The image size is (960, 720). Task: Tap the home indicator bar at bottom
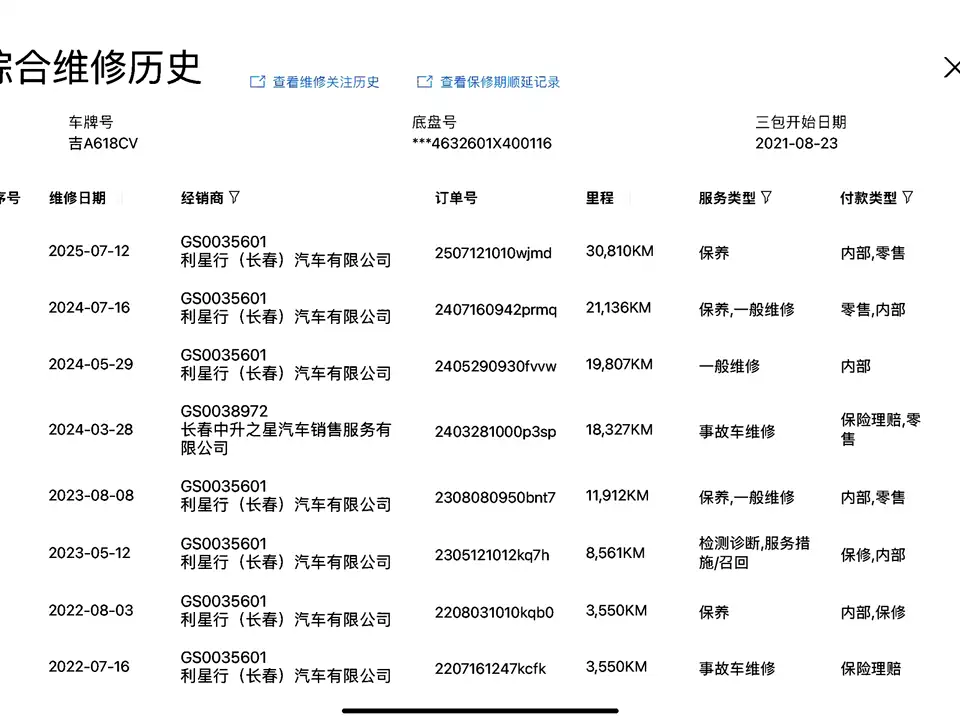click(480, 710)
